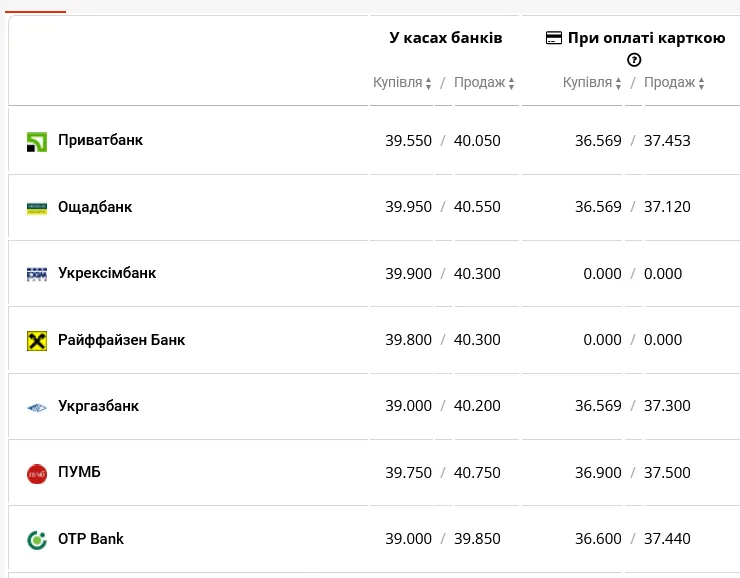The height and width of the screenshot is (578, 740).
Task: Click the Raiffeisen Bank yellow logo icon
Action: (x=37, y=341)
